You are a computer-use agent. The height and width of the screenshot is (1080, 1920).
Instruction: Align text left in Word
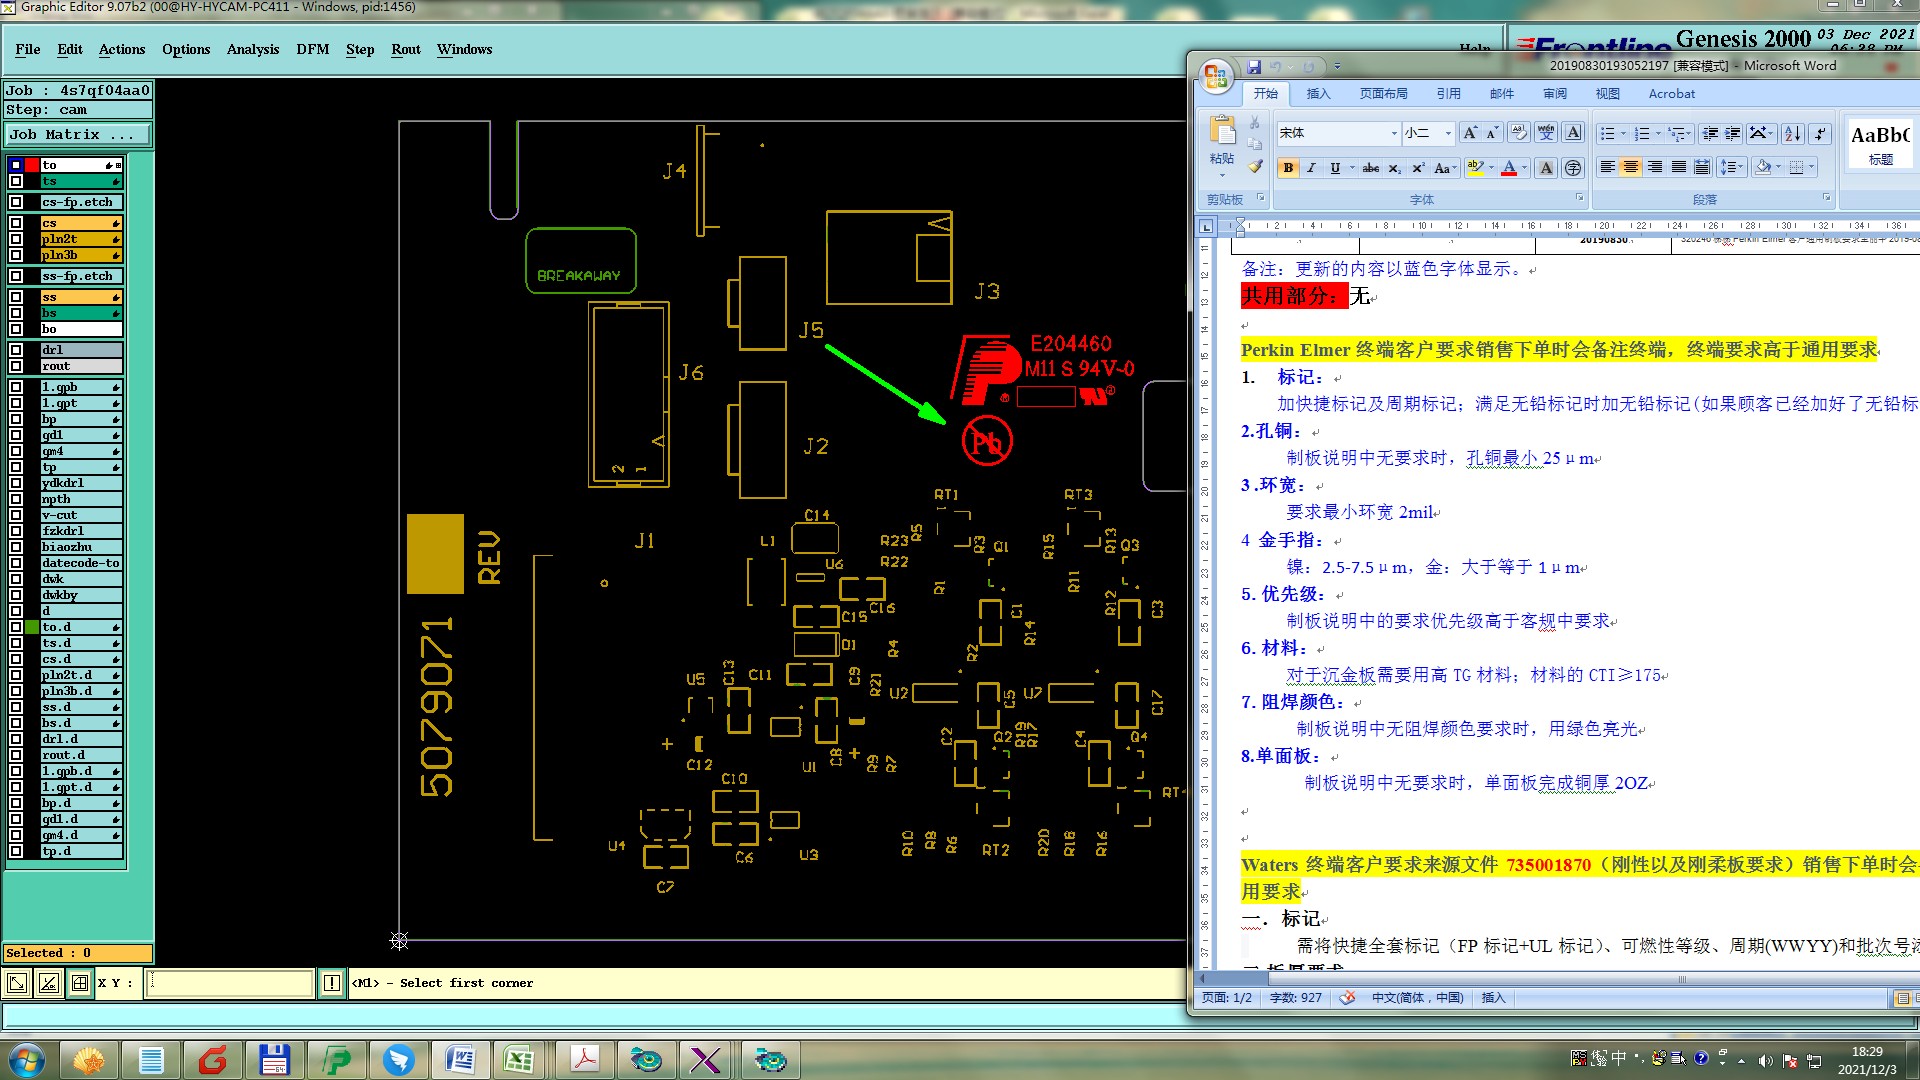1607,167
